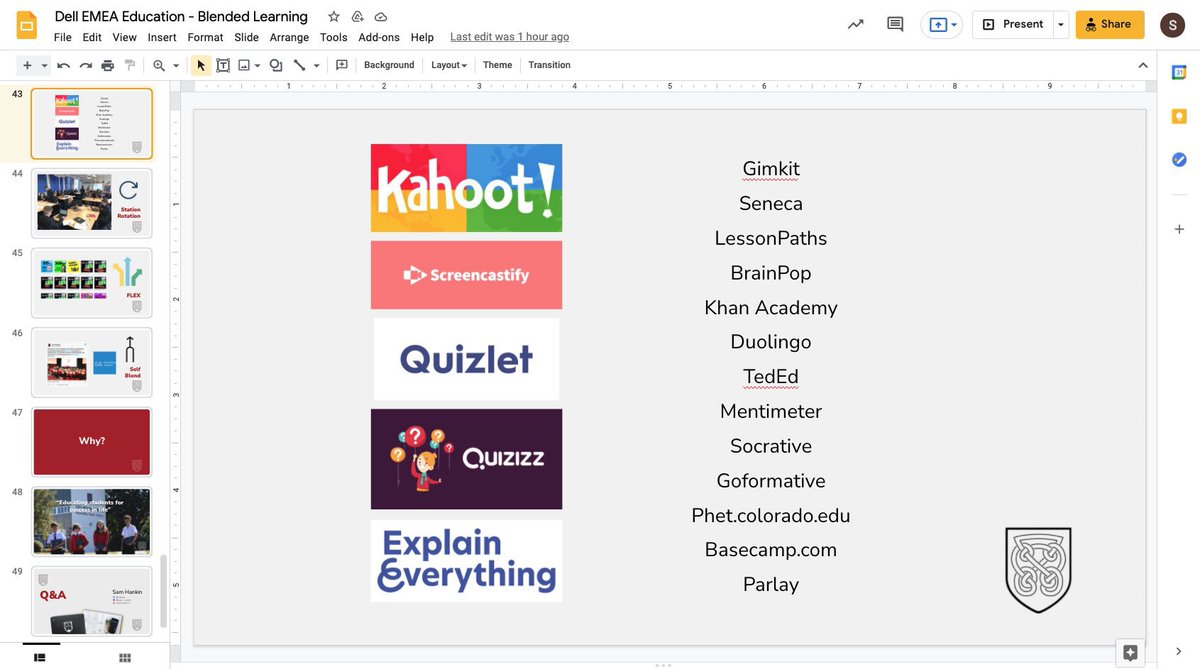This screenshot has width=1200, height=669.
Task: Check the cloud save status icon
Action: [381, 17]
